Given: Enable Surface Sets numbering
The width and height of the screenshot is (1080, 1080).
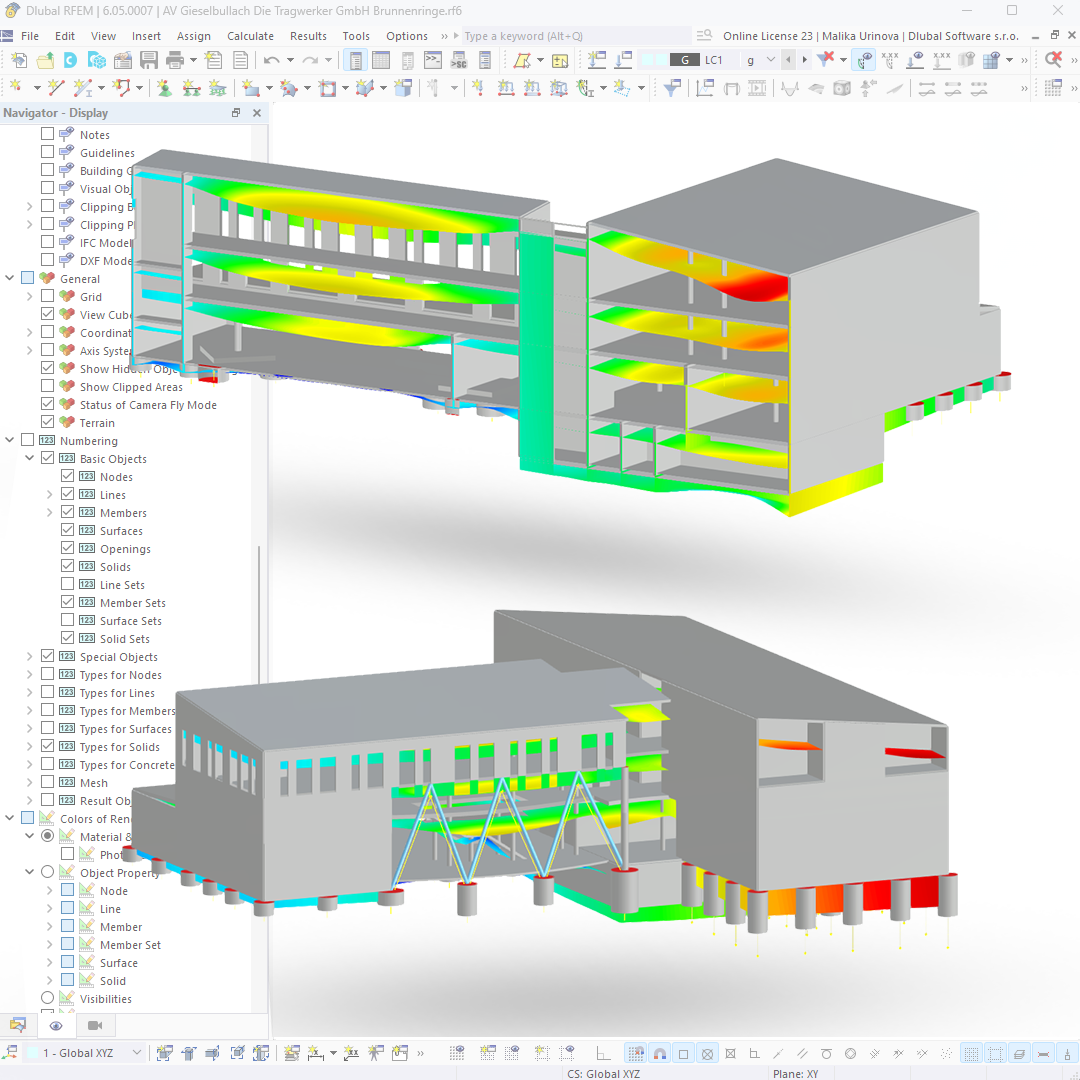Looking at the screenshot, I should pos(68,620).
